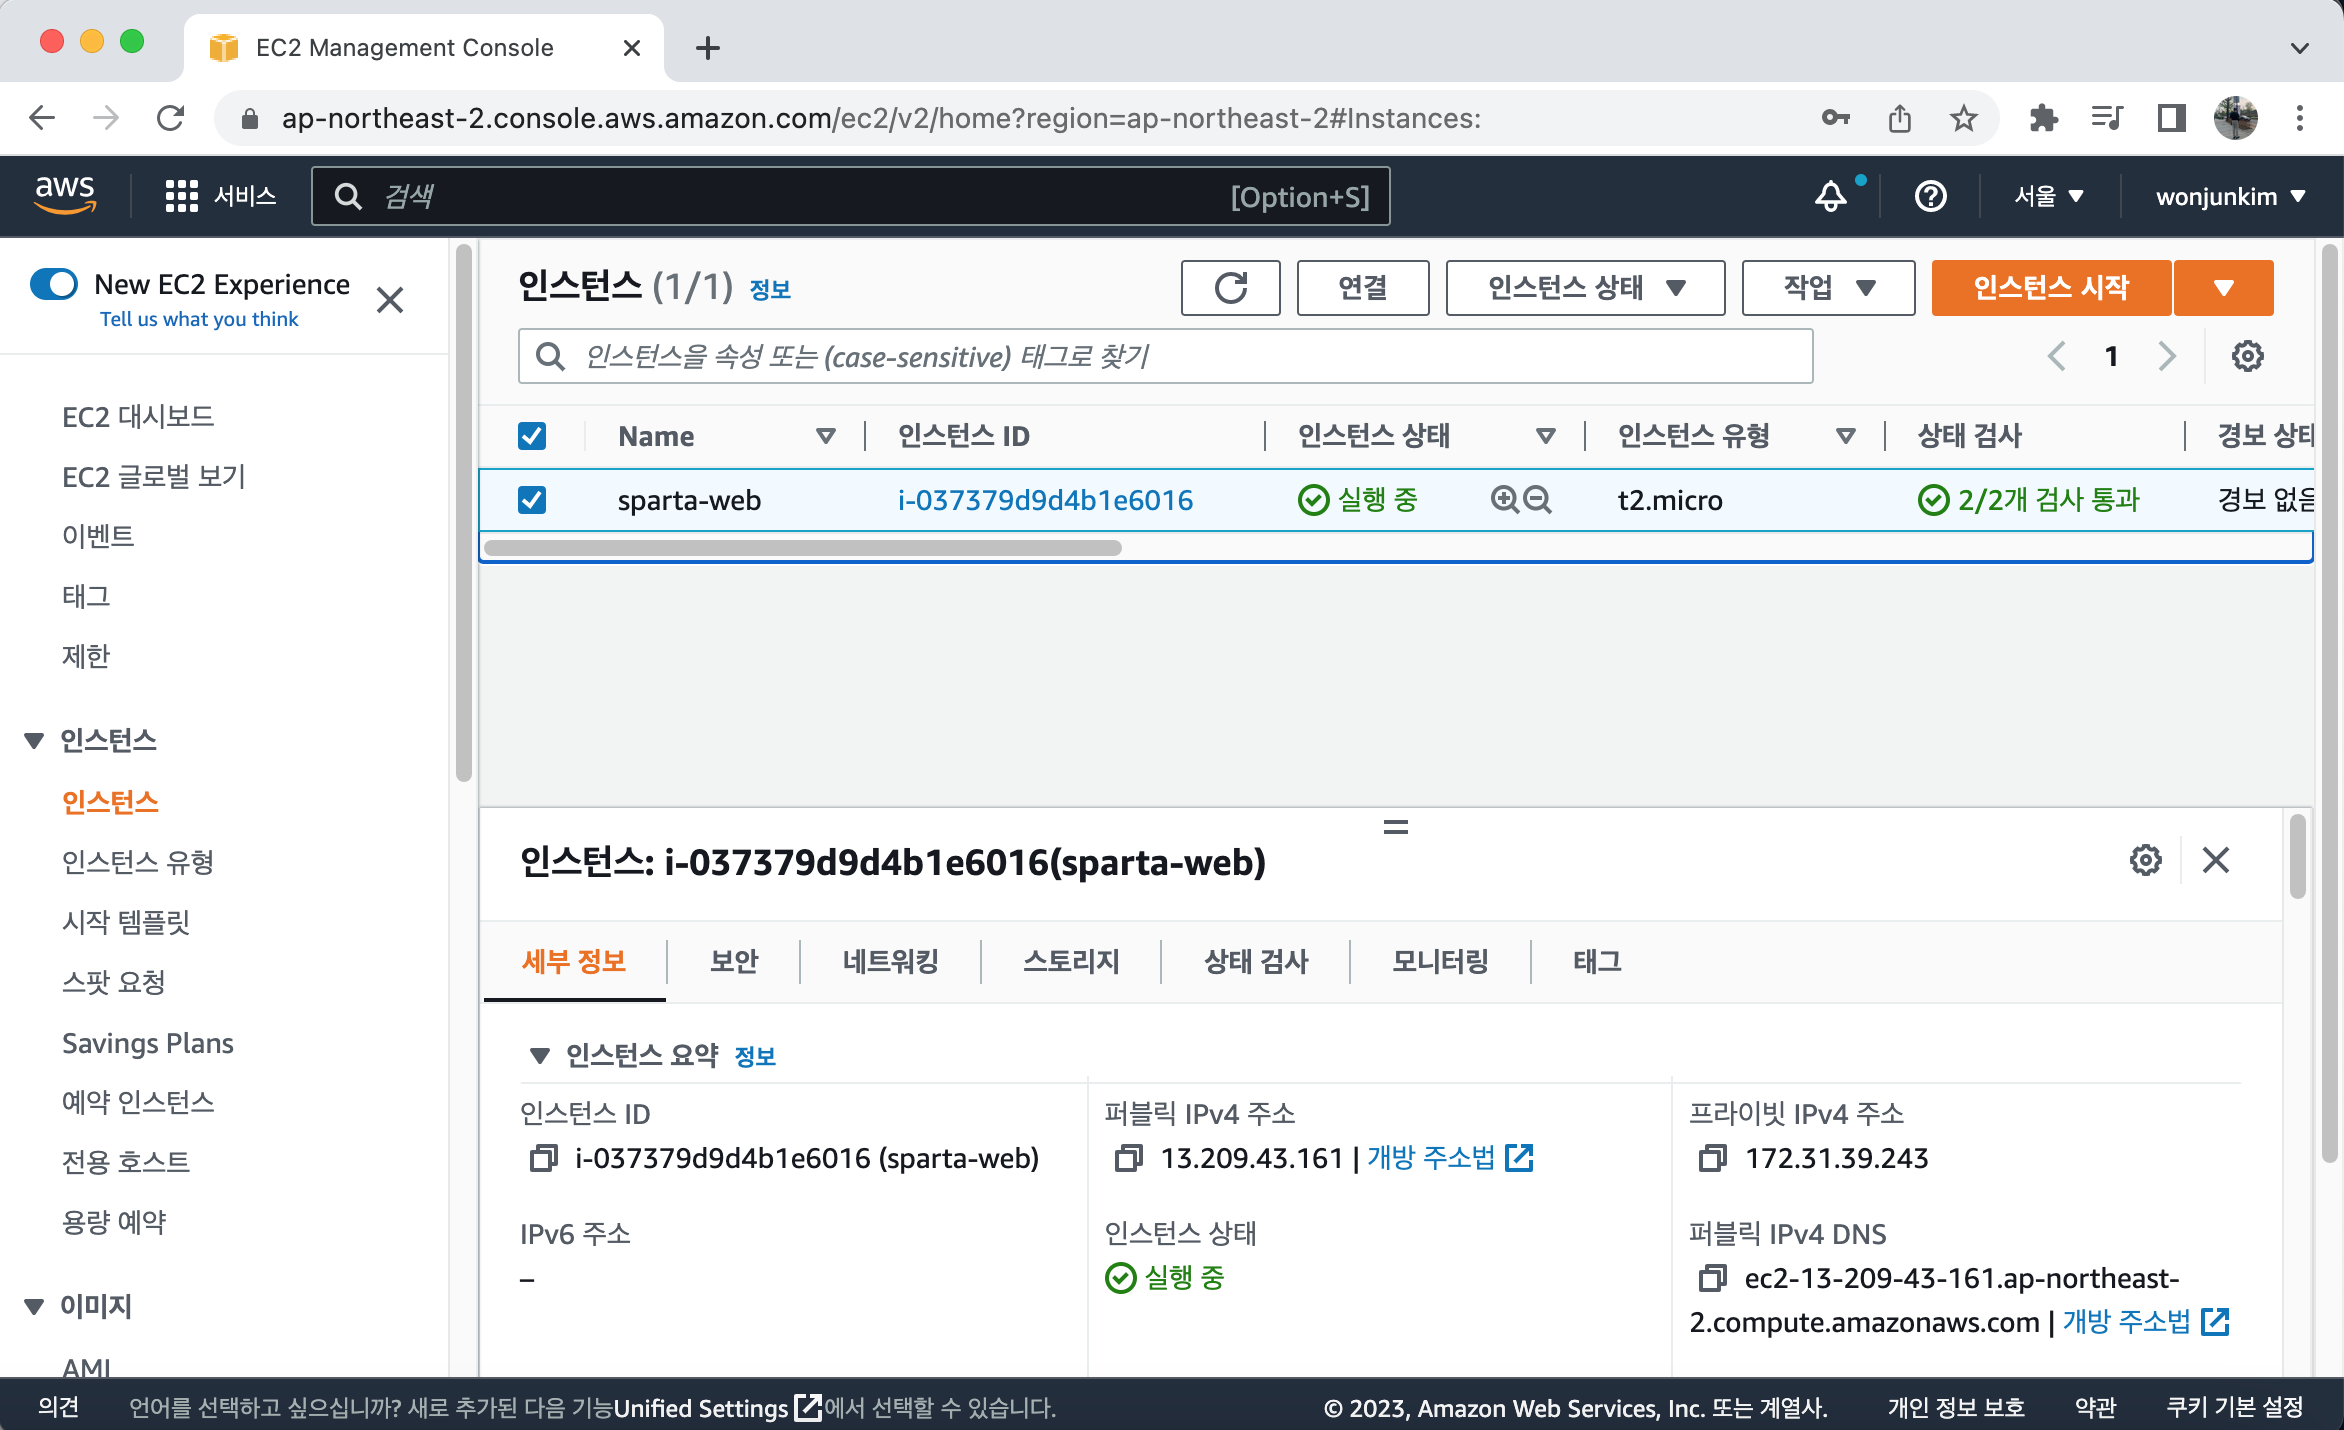Open saved passwords key icon
The image size is (2344, 1430).
(x=1835, y=118)
